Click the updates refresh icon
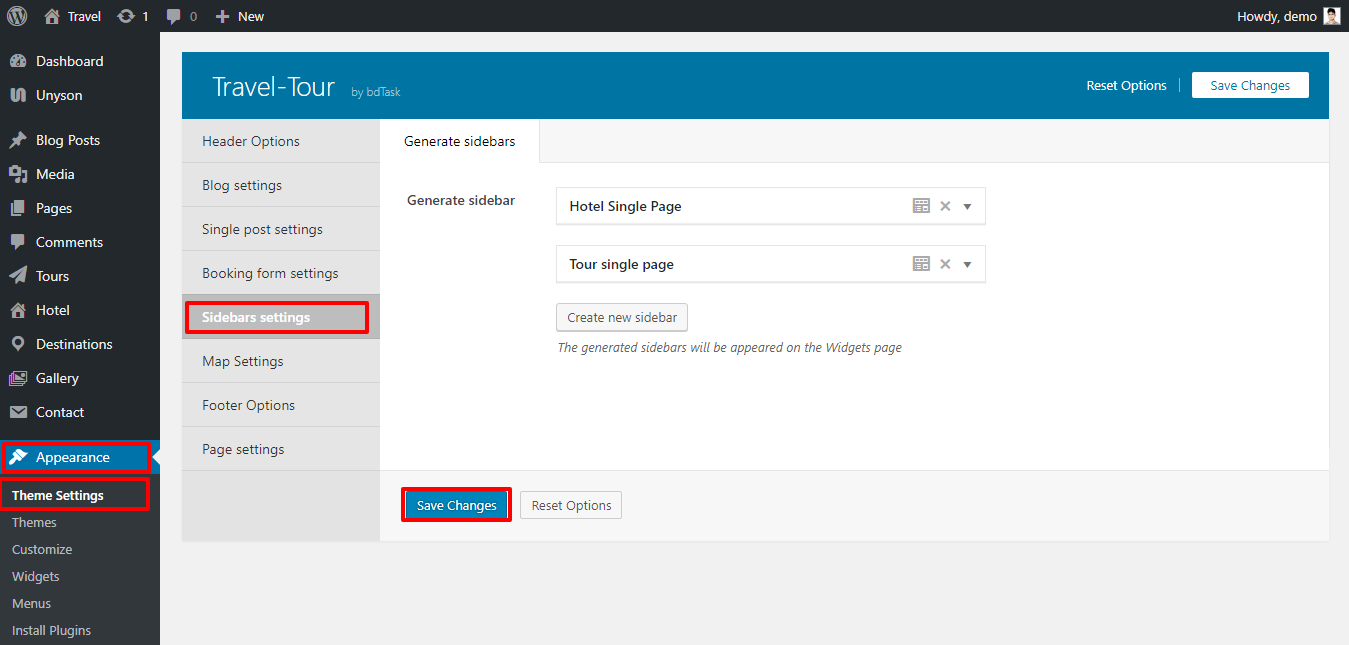The width and height of the screenshot is (1349, 645). click(126, 16)
